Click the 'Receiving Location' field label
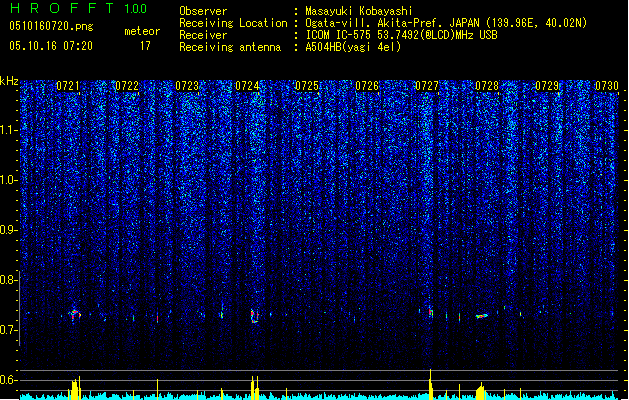 pyautogui.click(x=233, y=23)
